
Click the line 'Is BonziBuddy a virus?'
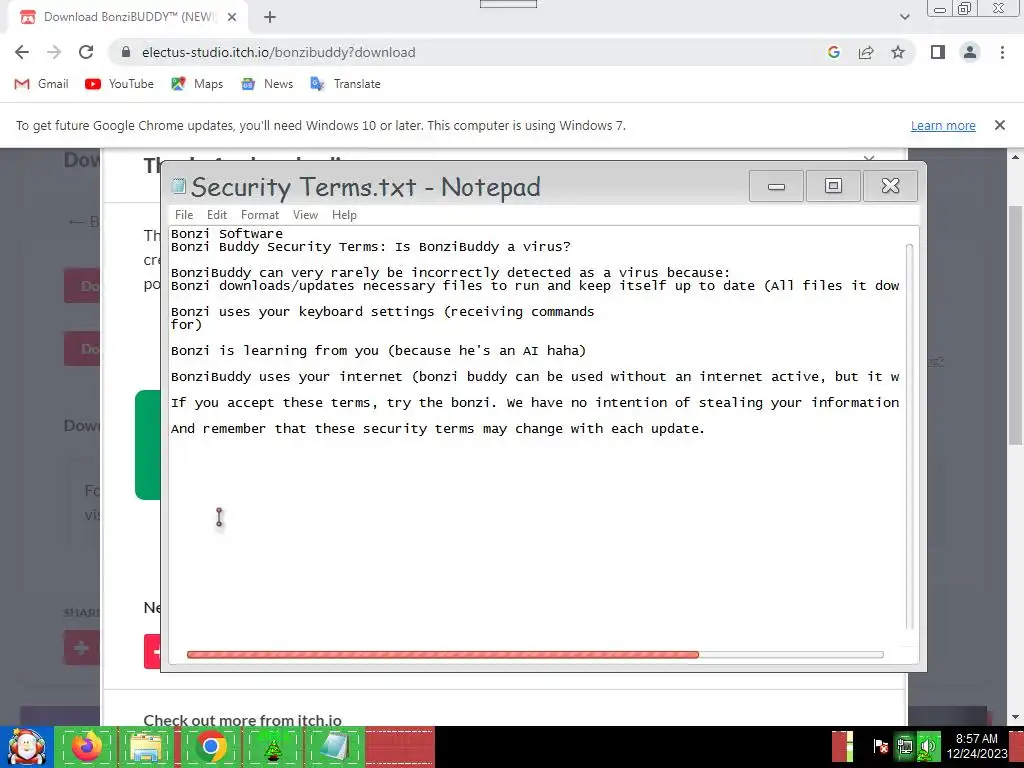[483, 247]
